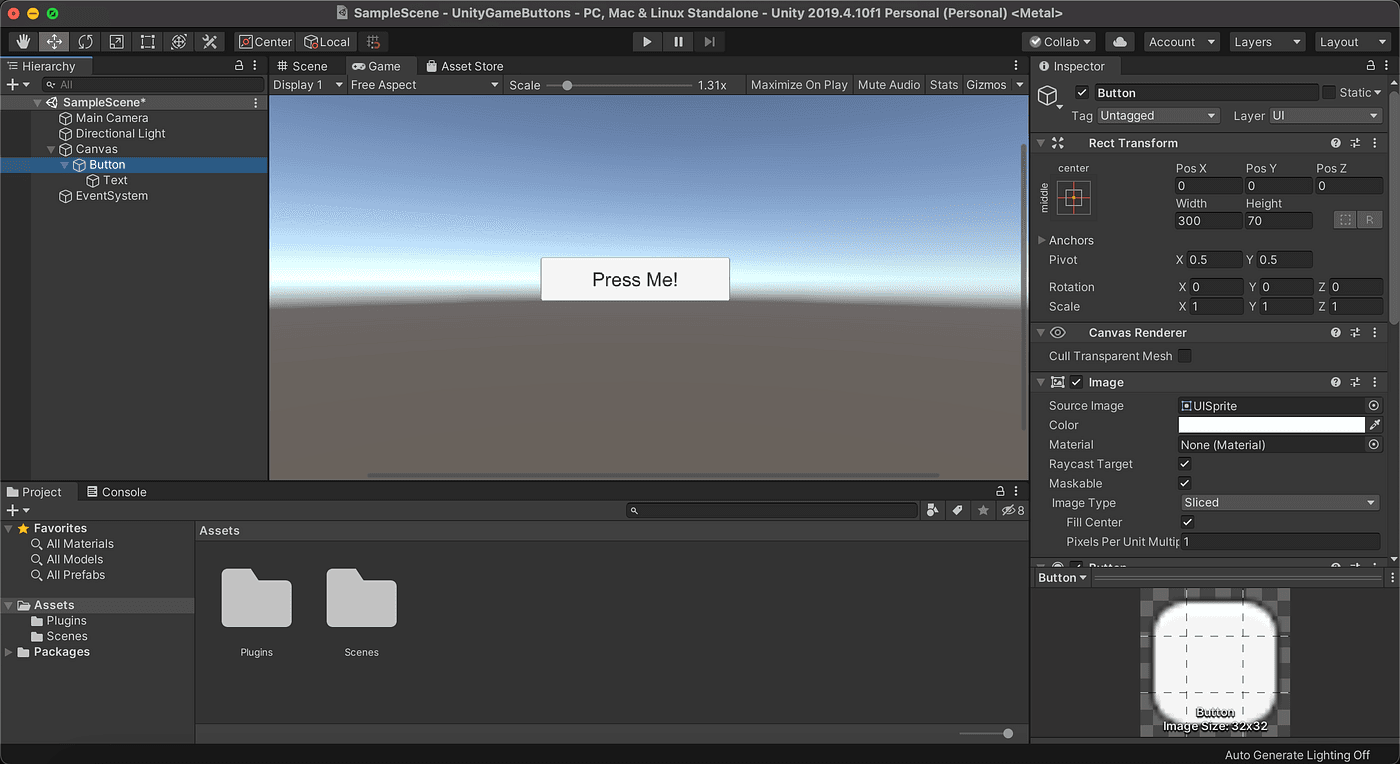Click the eyedropper next to Color
The width and height of the screenshot is (1400, 764).
pyautogui.click(x=1375, y=425)
